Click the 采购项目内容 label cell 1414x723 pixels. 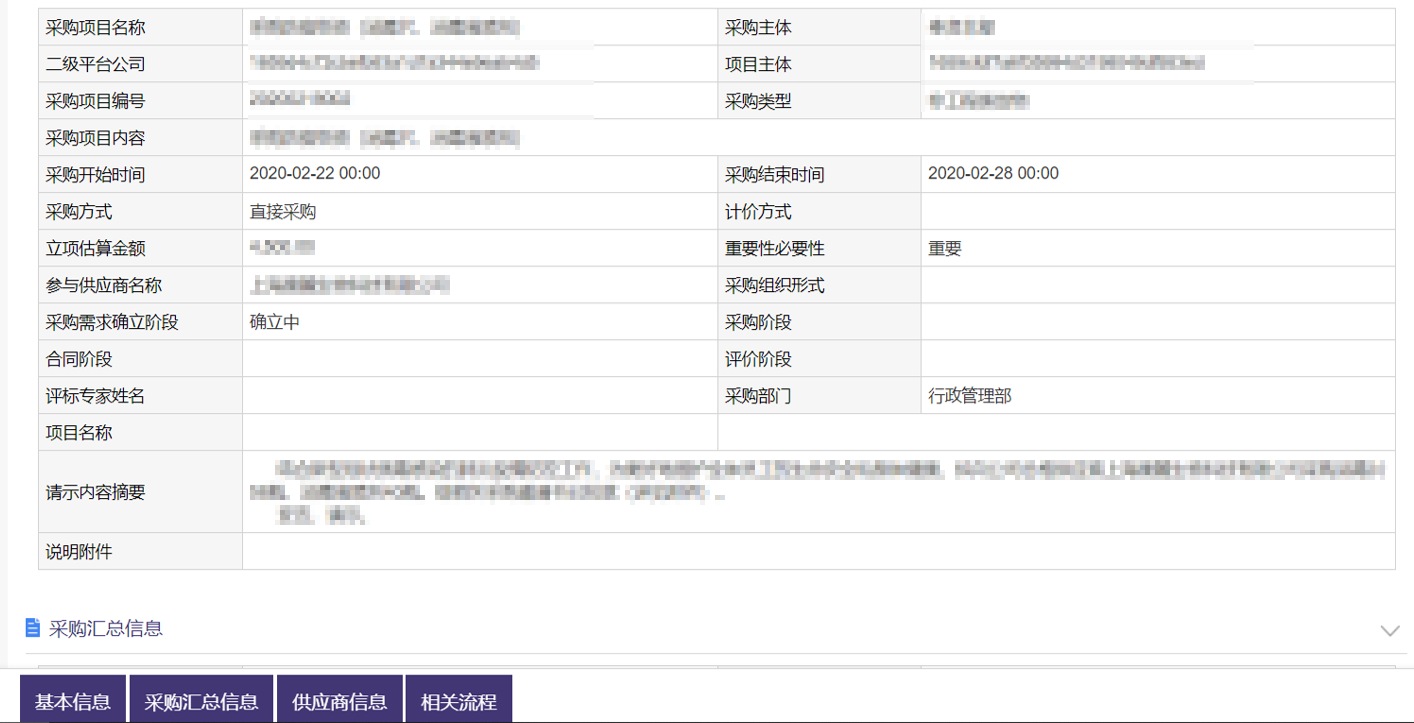click(140, 138)
